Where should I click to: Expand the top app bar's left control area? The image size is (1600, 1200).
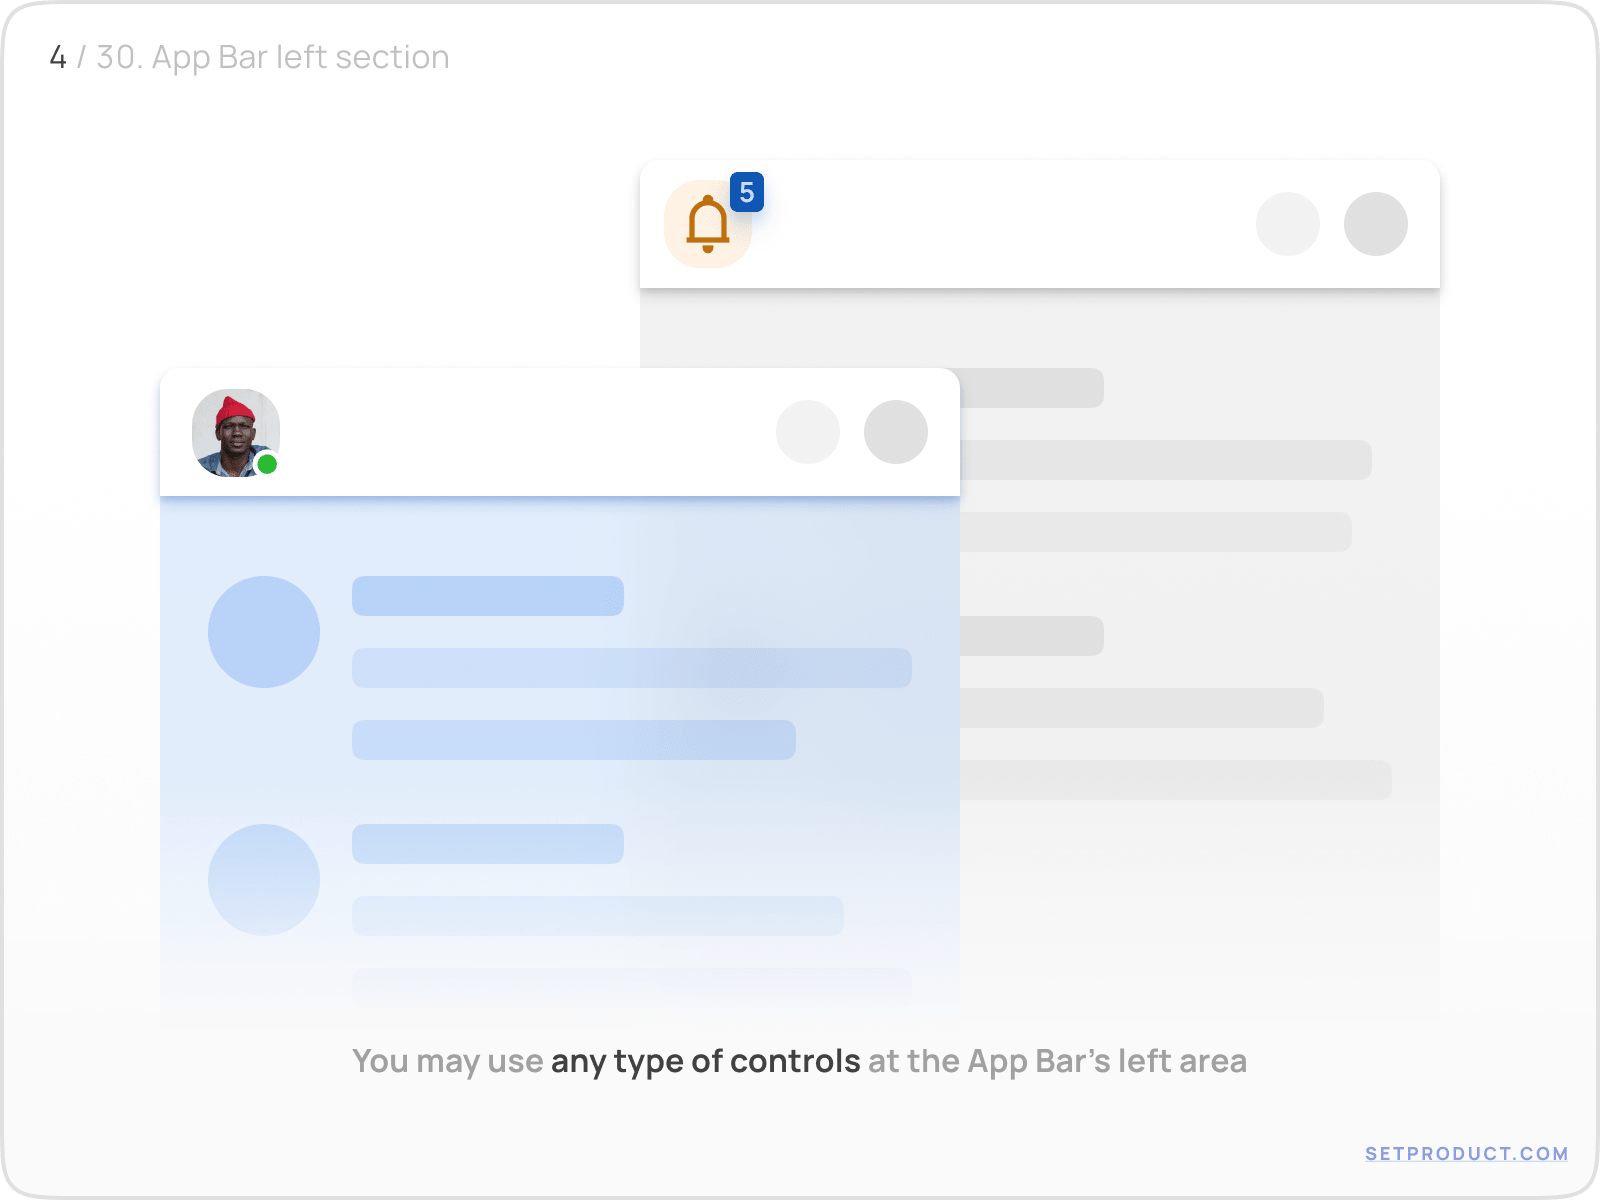coord(710,222)
